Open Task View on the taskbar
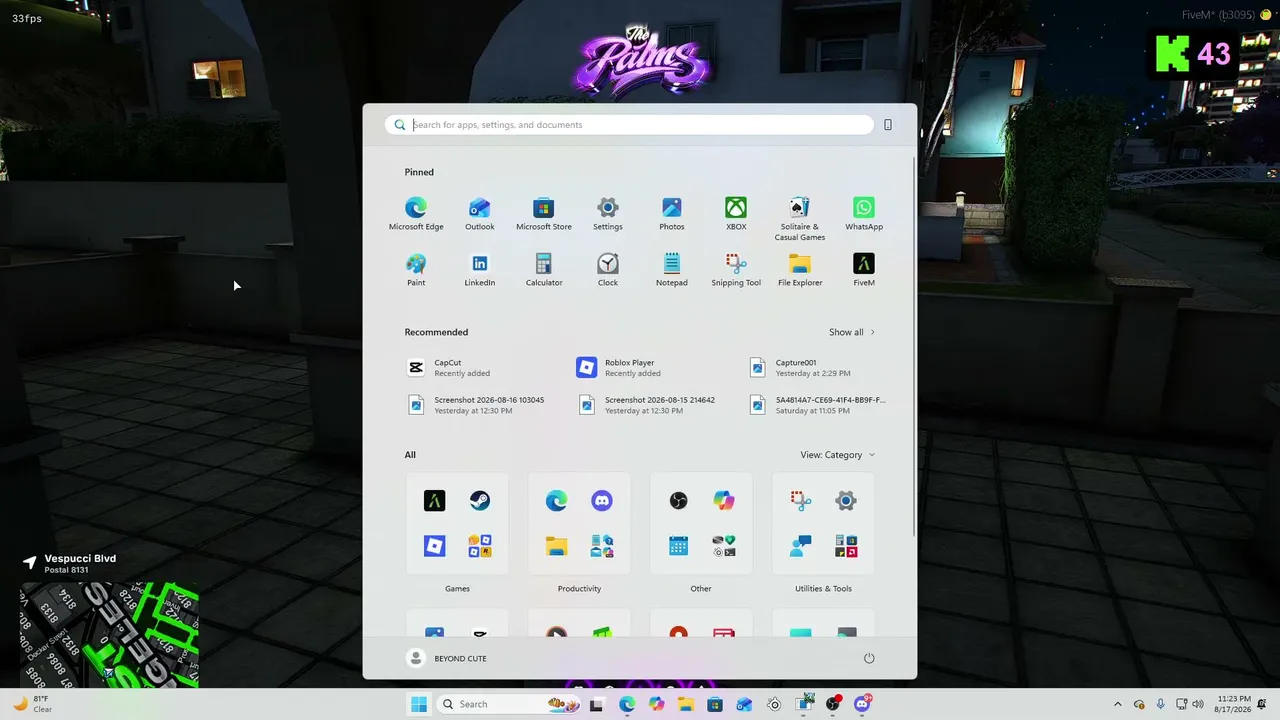The image size is (1280, 720). [x=597, y=704]
